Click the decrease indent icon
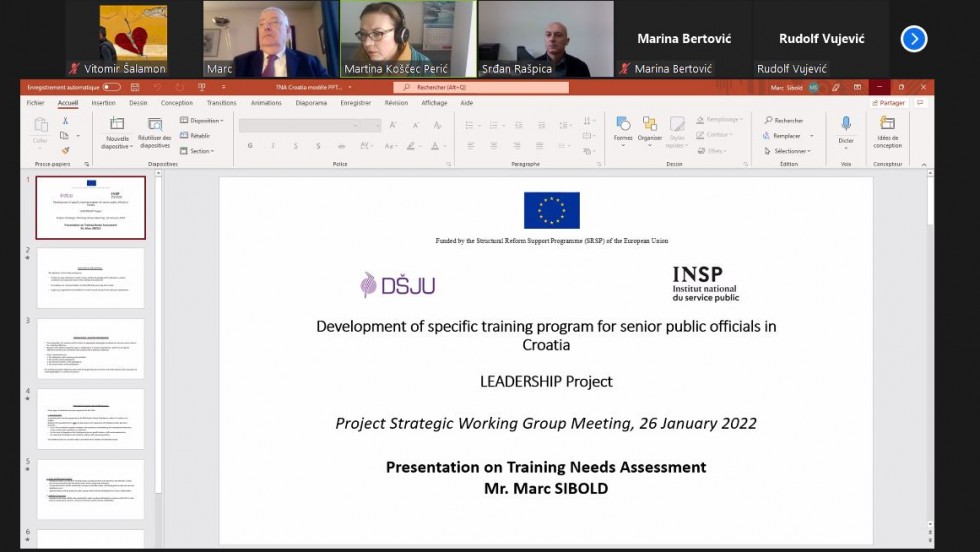This screenshot has width=980, height=552. pos(518,125)
